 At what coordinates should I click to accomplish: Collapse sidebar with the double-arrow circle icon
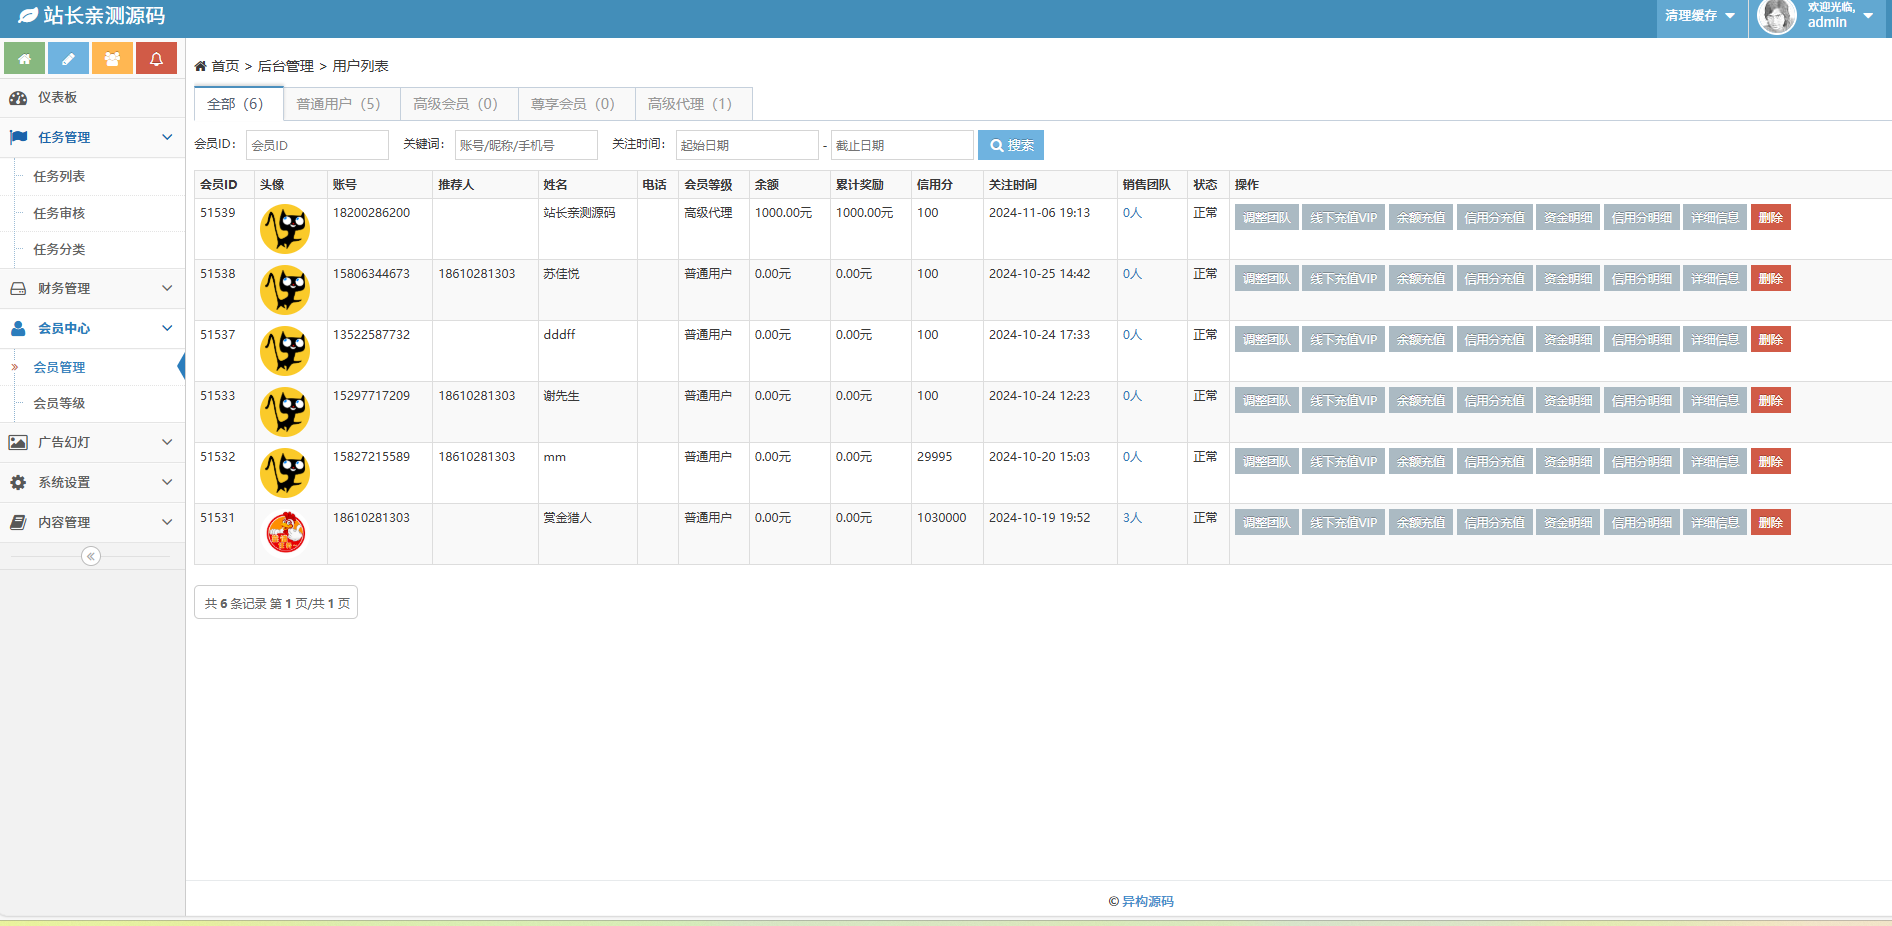(91, 556)
